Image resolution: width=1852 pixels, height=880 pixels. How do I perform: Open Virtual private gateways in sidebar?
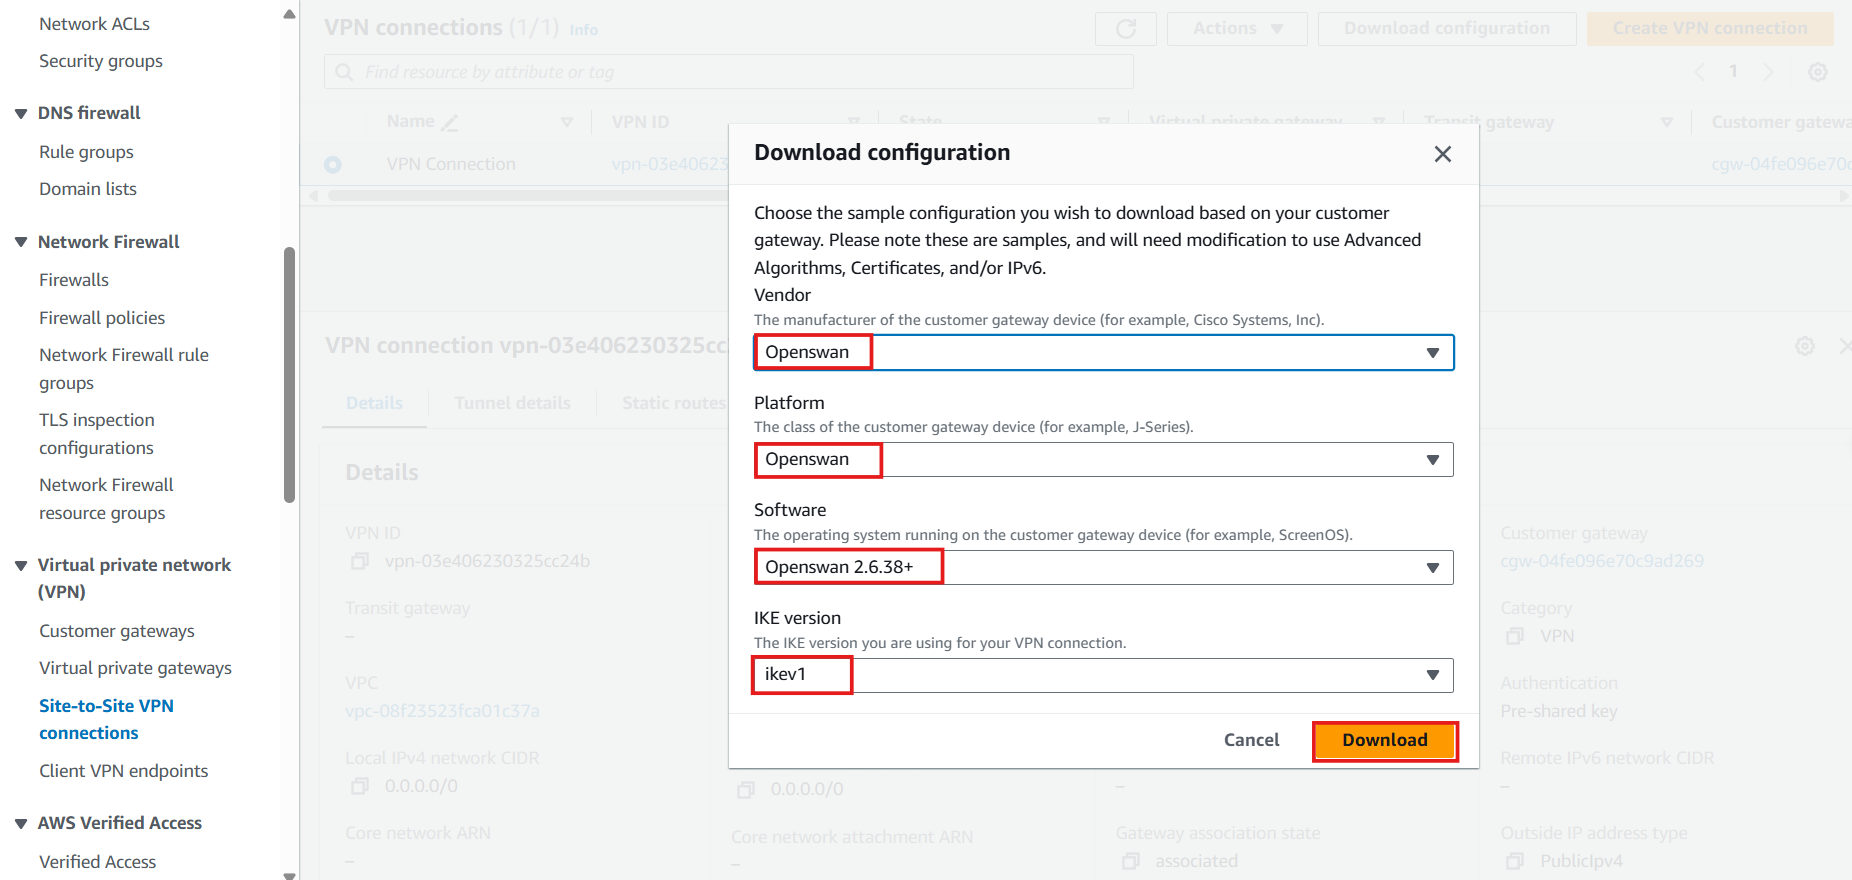(x=135, y=668)
